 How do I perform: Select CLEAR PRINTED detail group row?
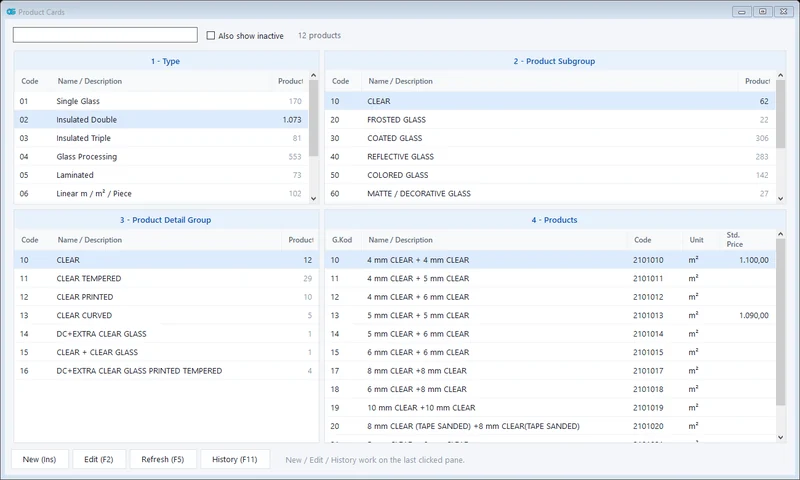coord(166,297)
